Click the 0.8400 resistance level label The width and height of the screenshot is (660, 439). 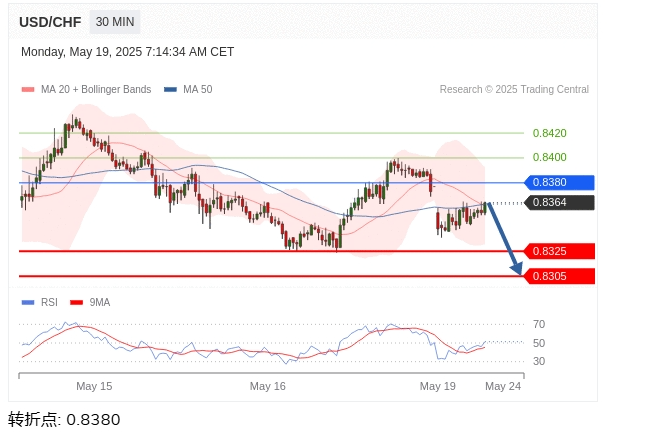tap(550, 157)
